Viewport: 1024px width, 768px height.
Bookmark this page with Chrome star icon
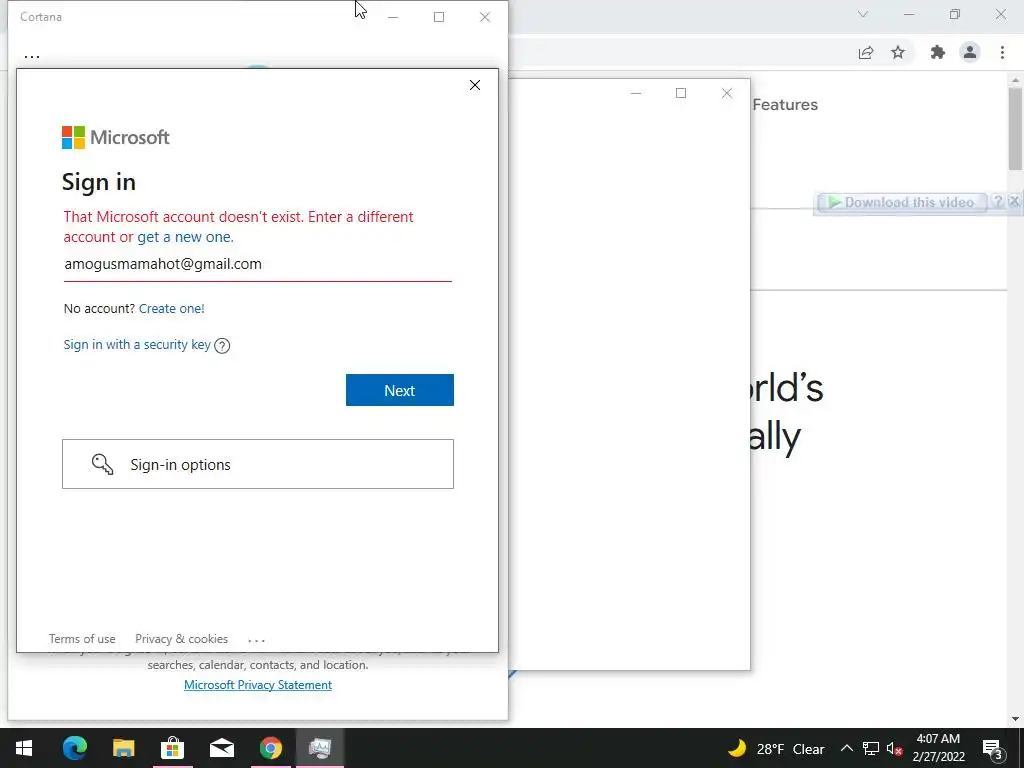point(898,52)
